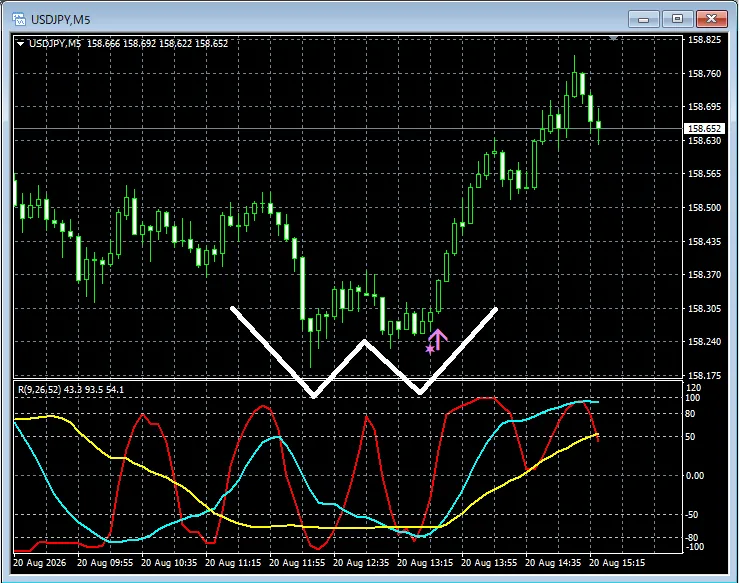Open the triangle dropdown beside USDJPY,M5 label
Viewport: 740px width, 583px height.
tap(20, 44)
